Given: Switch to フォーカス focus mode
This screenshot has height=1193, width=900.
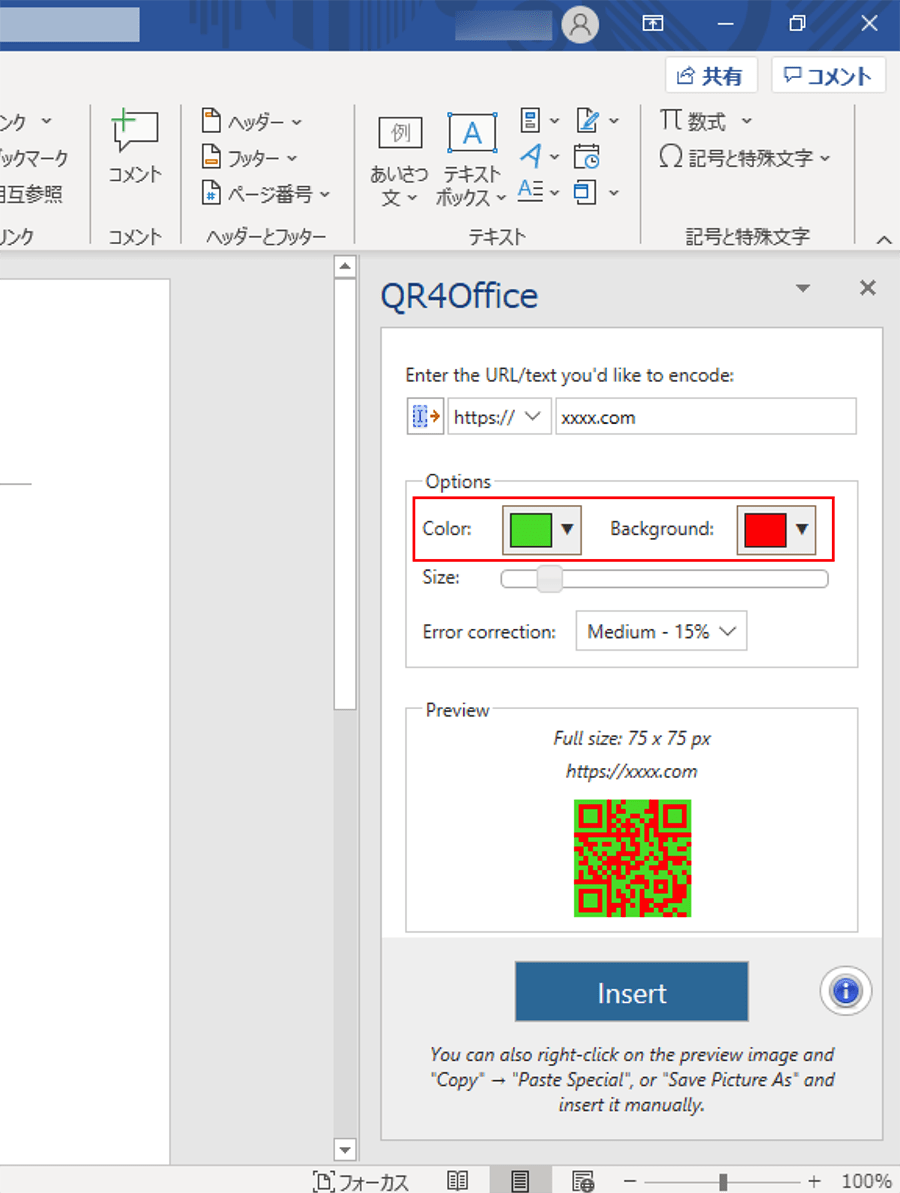Looking at the screenshot, I should [x=361, y=1181].
